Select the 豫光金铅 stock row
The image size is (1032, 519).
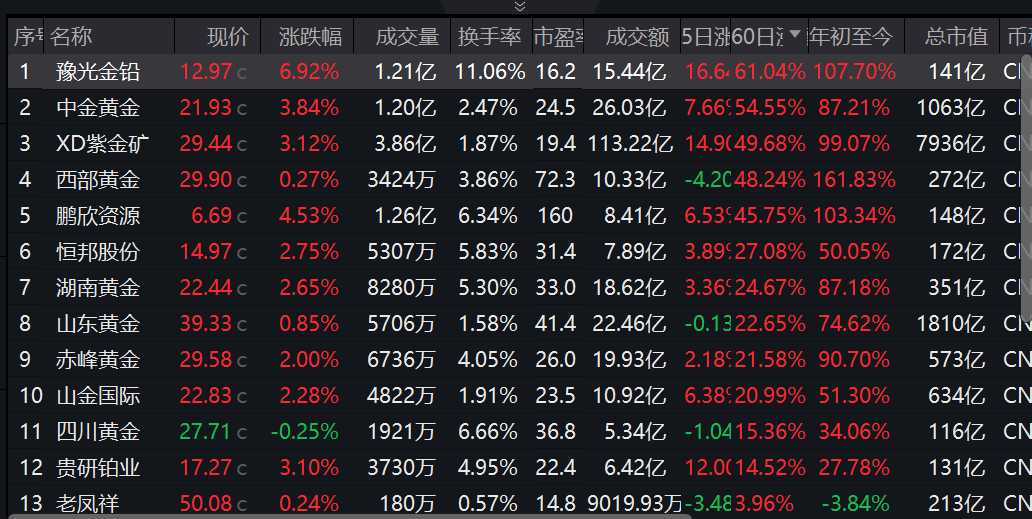coord(98,72)
